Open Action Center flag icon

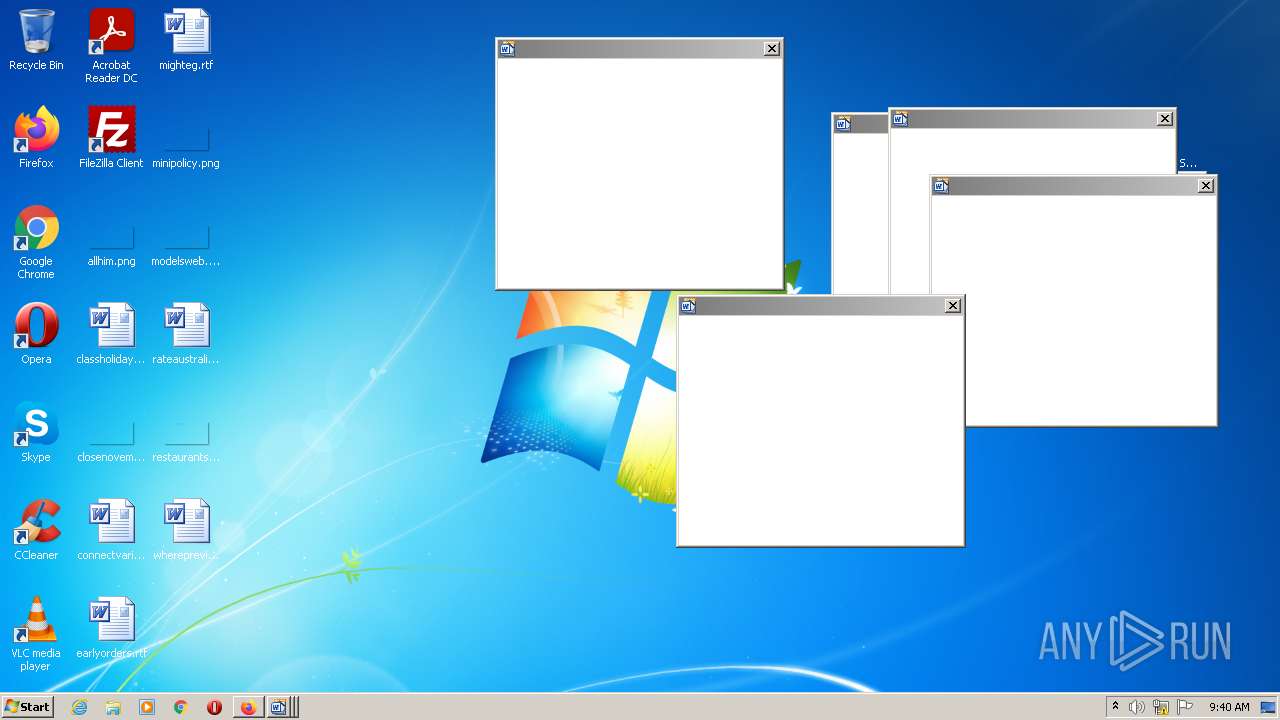click(x=1185, y=707)
